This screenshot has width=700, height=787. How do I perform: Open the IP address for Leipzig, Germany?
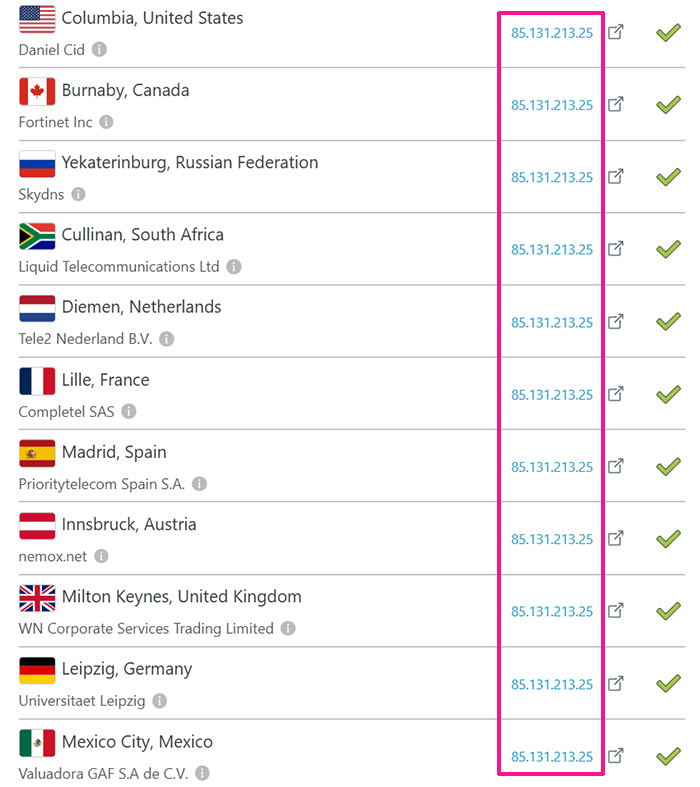(552, 684)
